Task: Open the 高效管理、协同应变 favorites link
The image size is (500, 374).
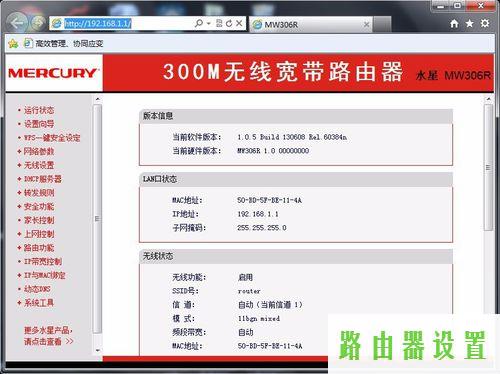Action: coord(64,43)
